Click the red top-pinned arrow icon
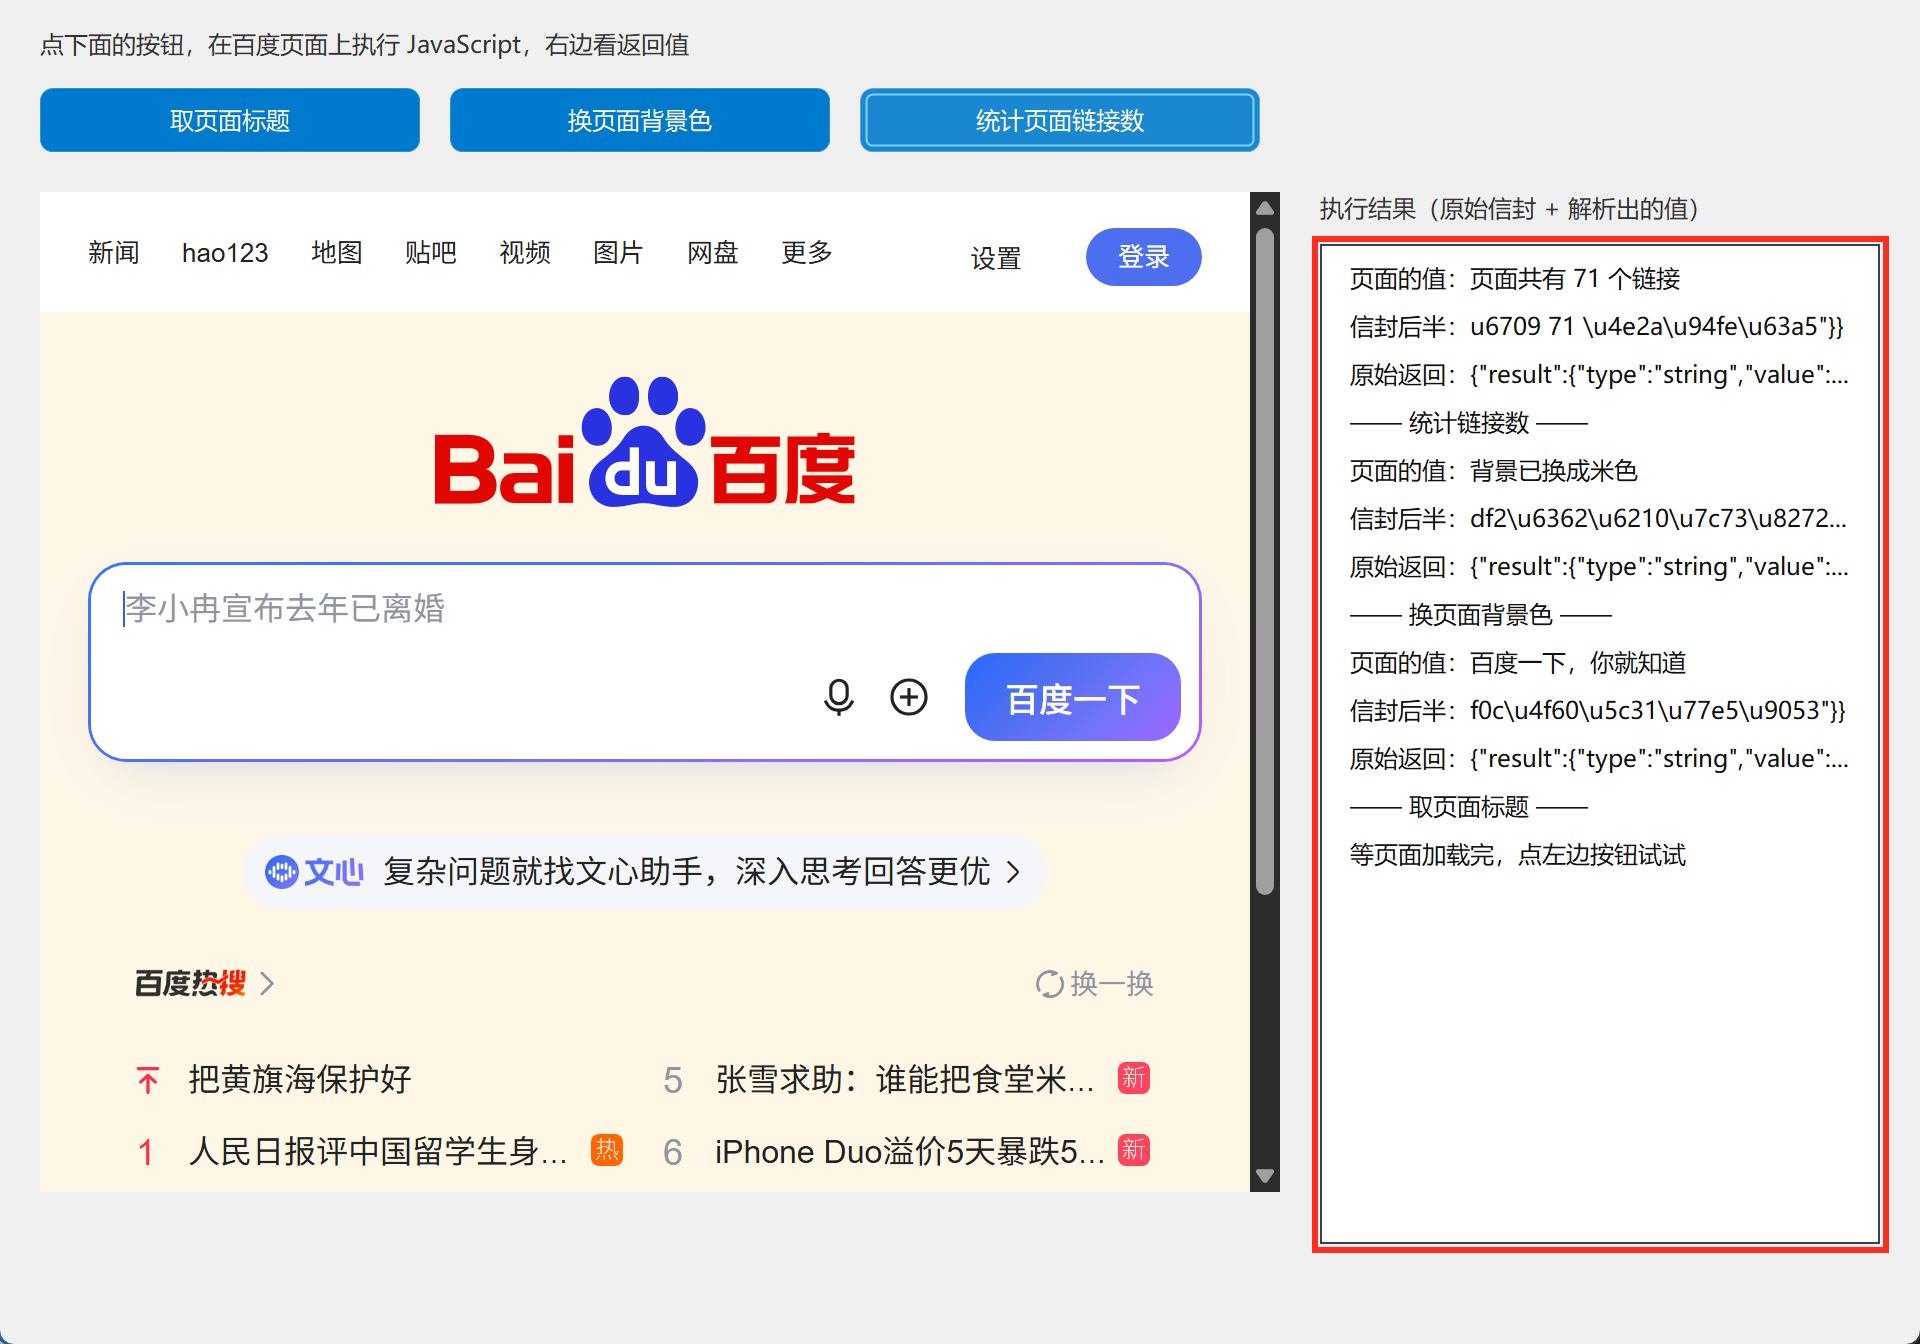Viewport: 1920px width, 1344px height. [x=148, y=1080]
